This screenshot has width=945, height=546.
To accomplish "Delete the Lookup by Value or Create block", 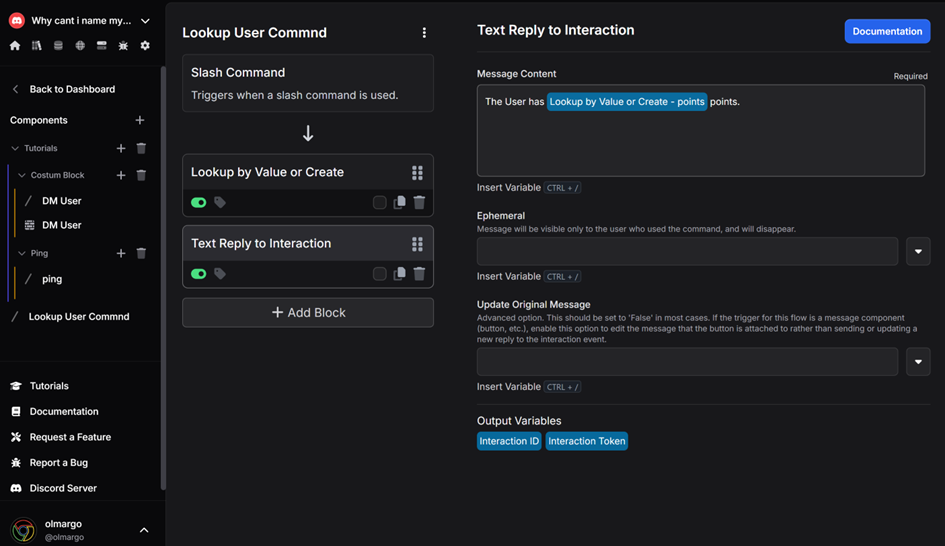I will coord(419,202).
